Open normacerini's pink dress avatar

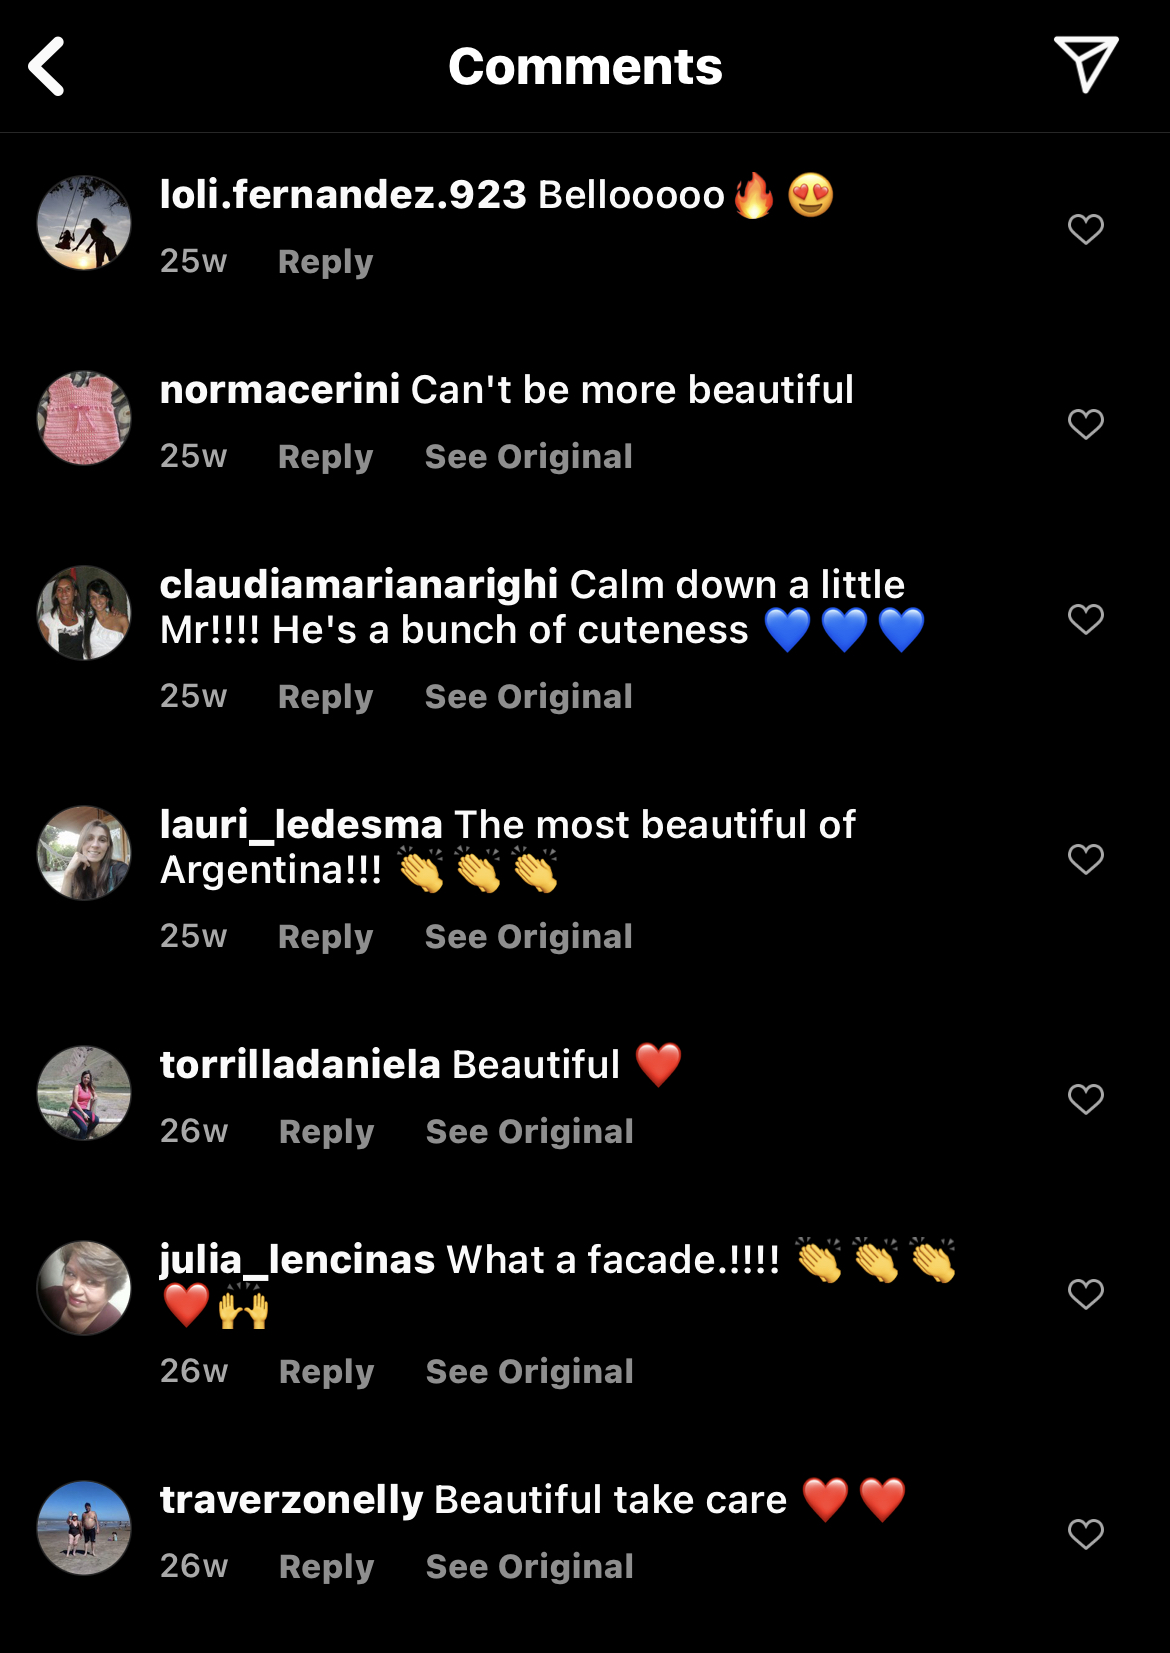(x=84, y=418)
